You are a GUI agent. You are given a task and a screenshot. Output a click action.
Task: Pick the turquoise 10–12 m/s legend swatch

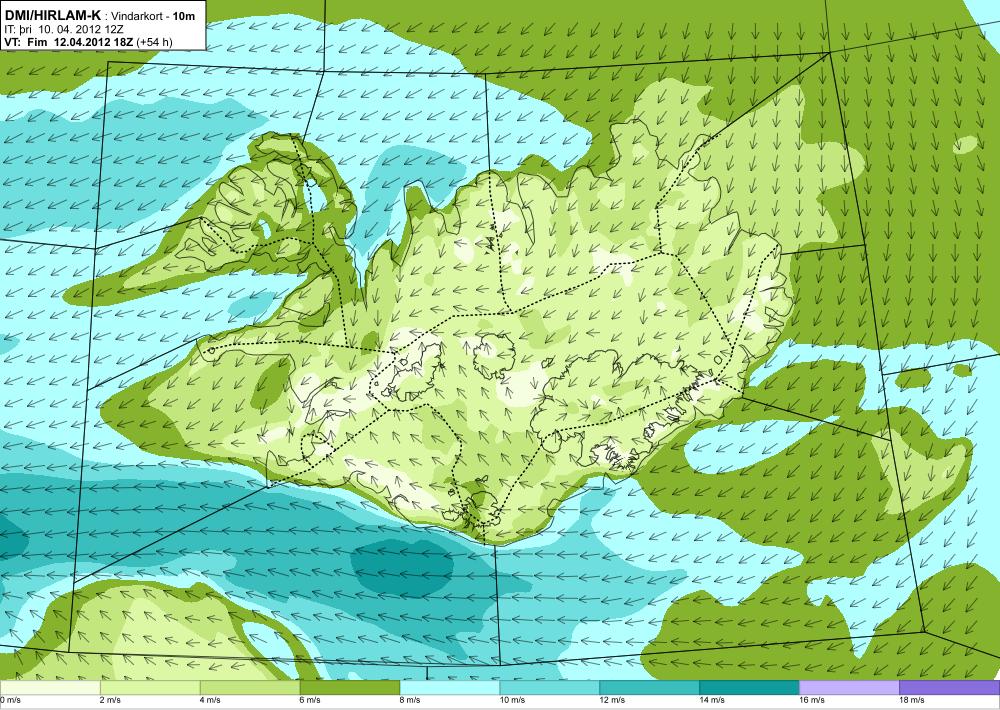pyautogui.click(x=550, y=688)
